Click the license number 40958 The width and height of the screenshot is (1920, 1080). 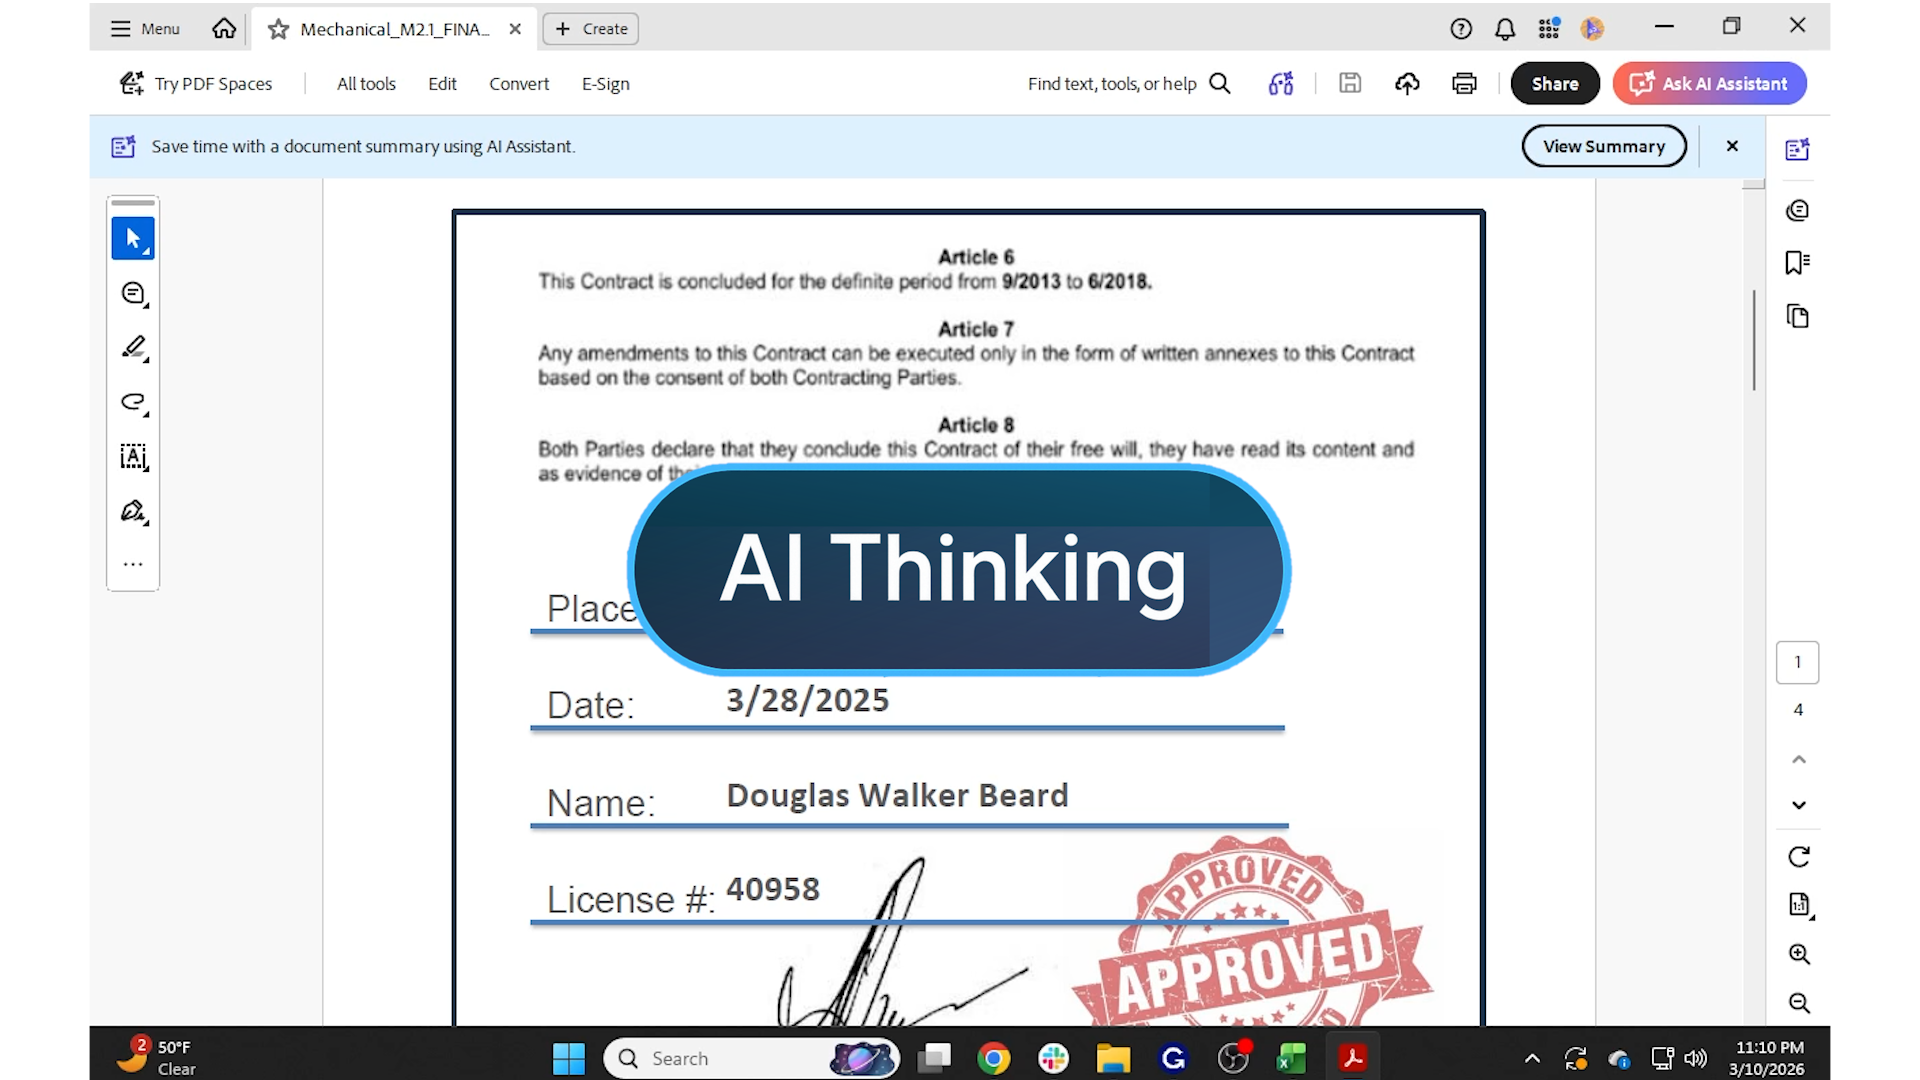click(x=773, y=889)
